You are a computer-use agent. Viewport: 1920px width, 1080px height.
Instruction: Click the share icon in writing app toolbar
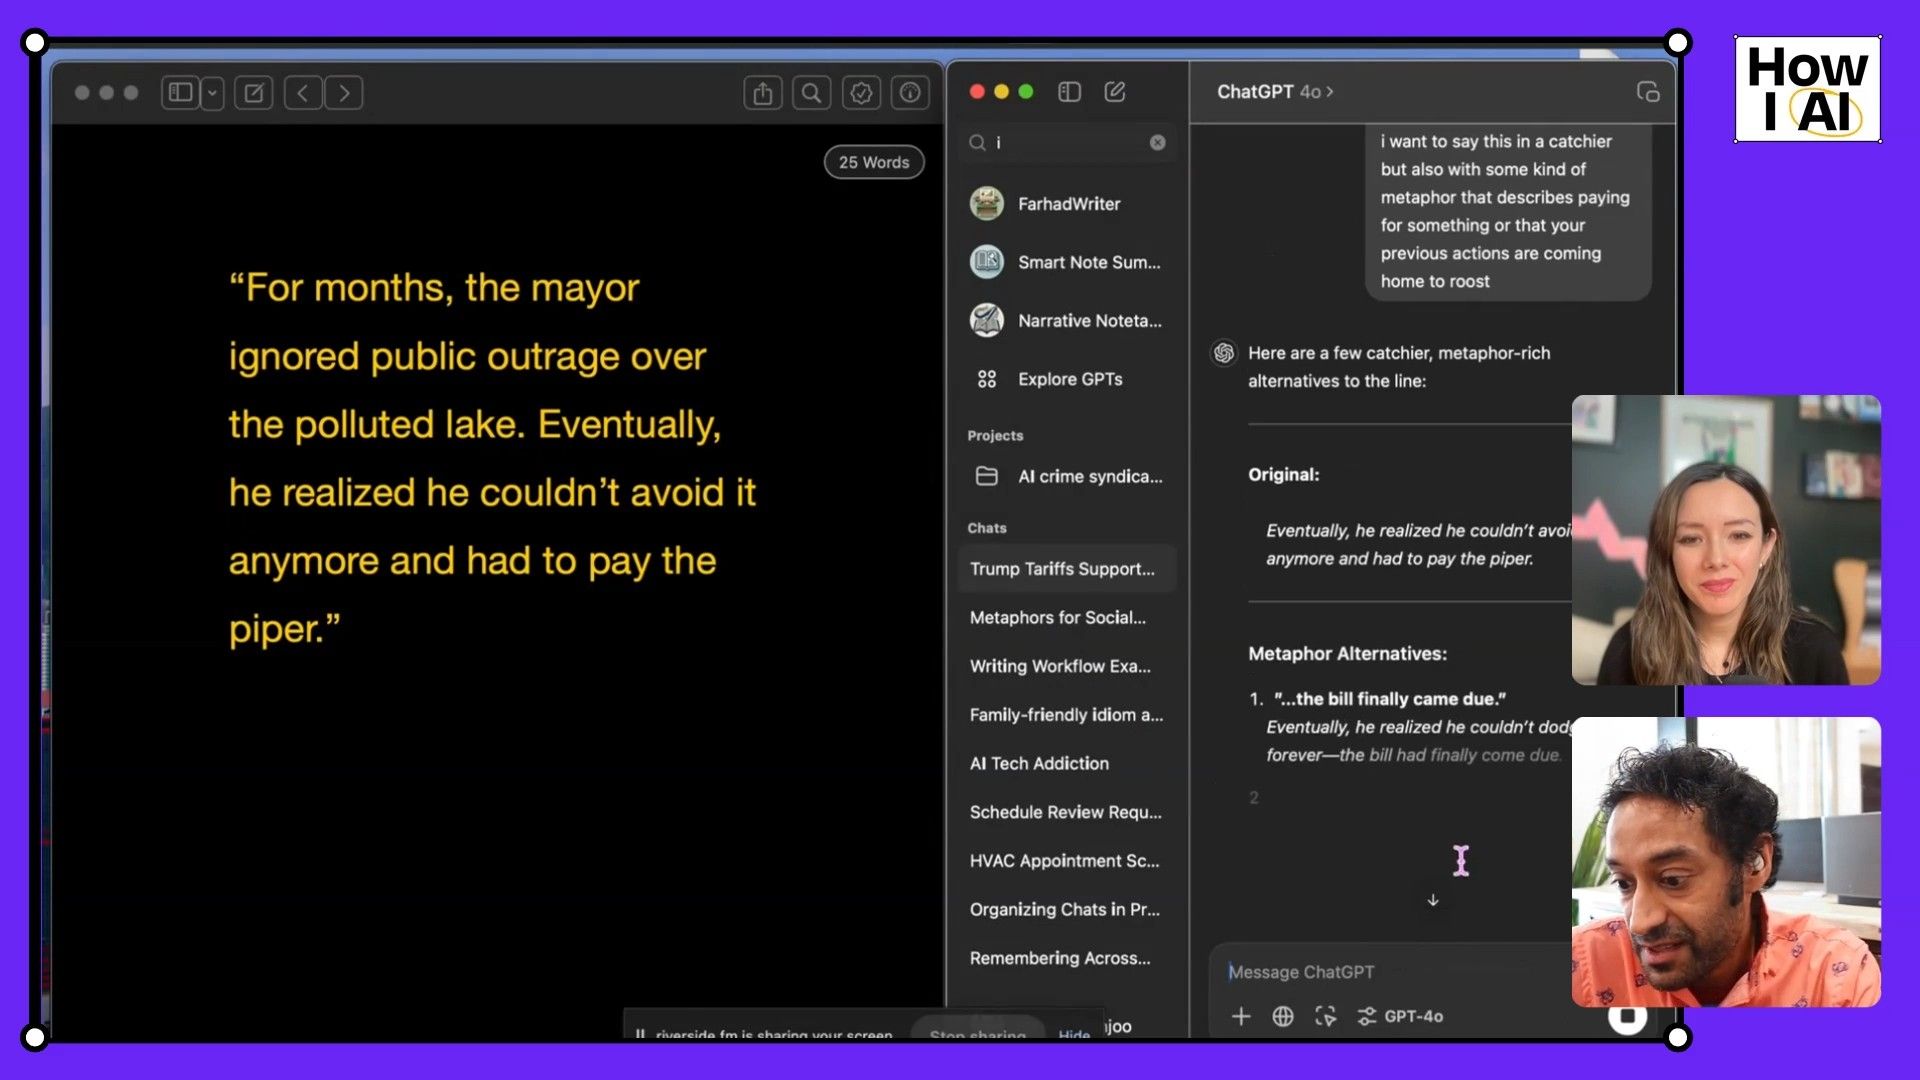[x=763, y=93]
